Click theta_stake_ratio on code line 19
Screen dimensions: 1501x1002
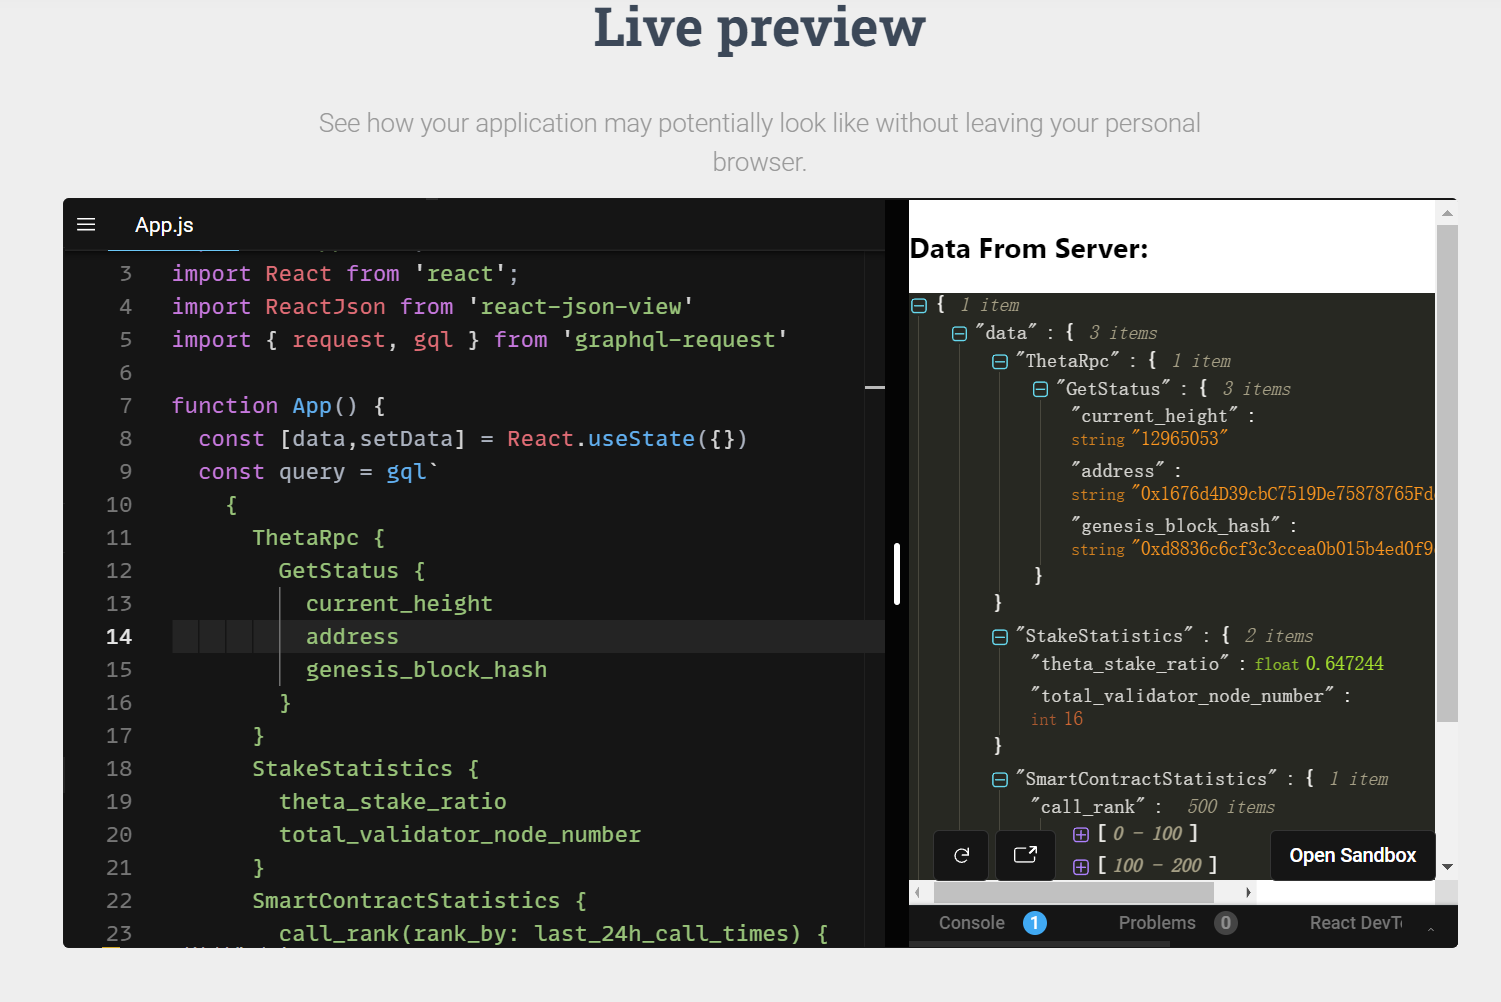point(393,802)
